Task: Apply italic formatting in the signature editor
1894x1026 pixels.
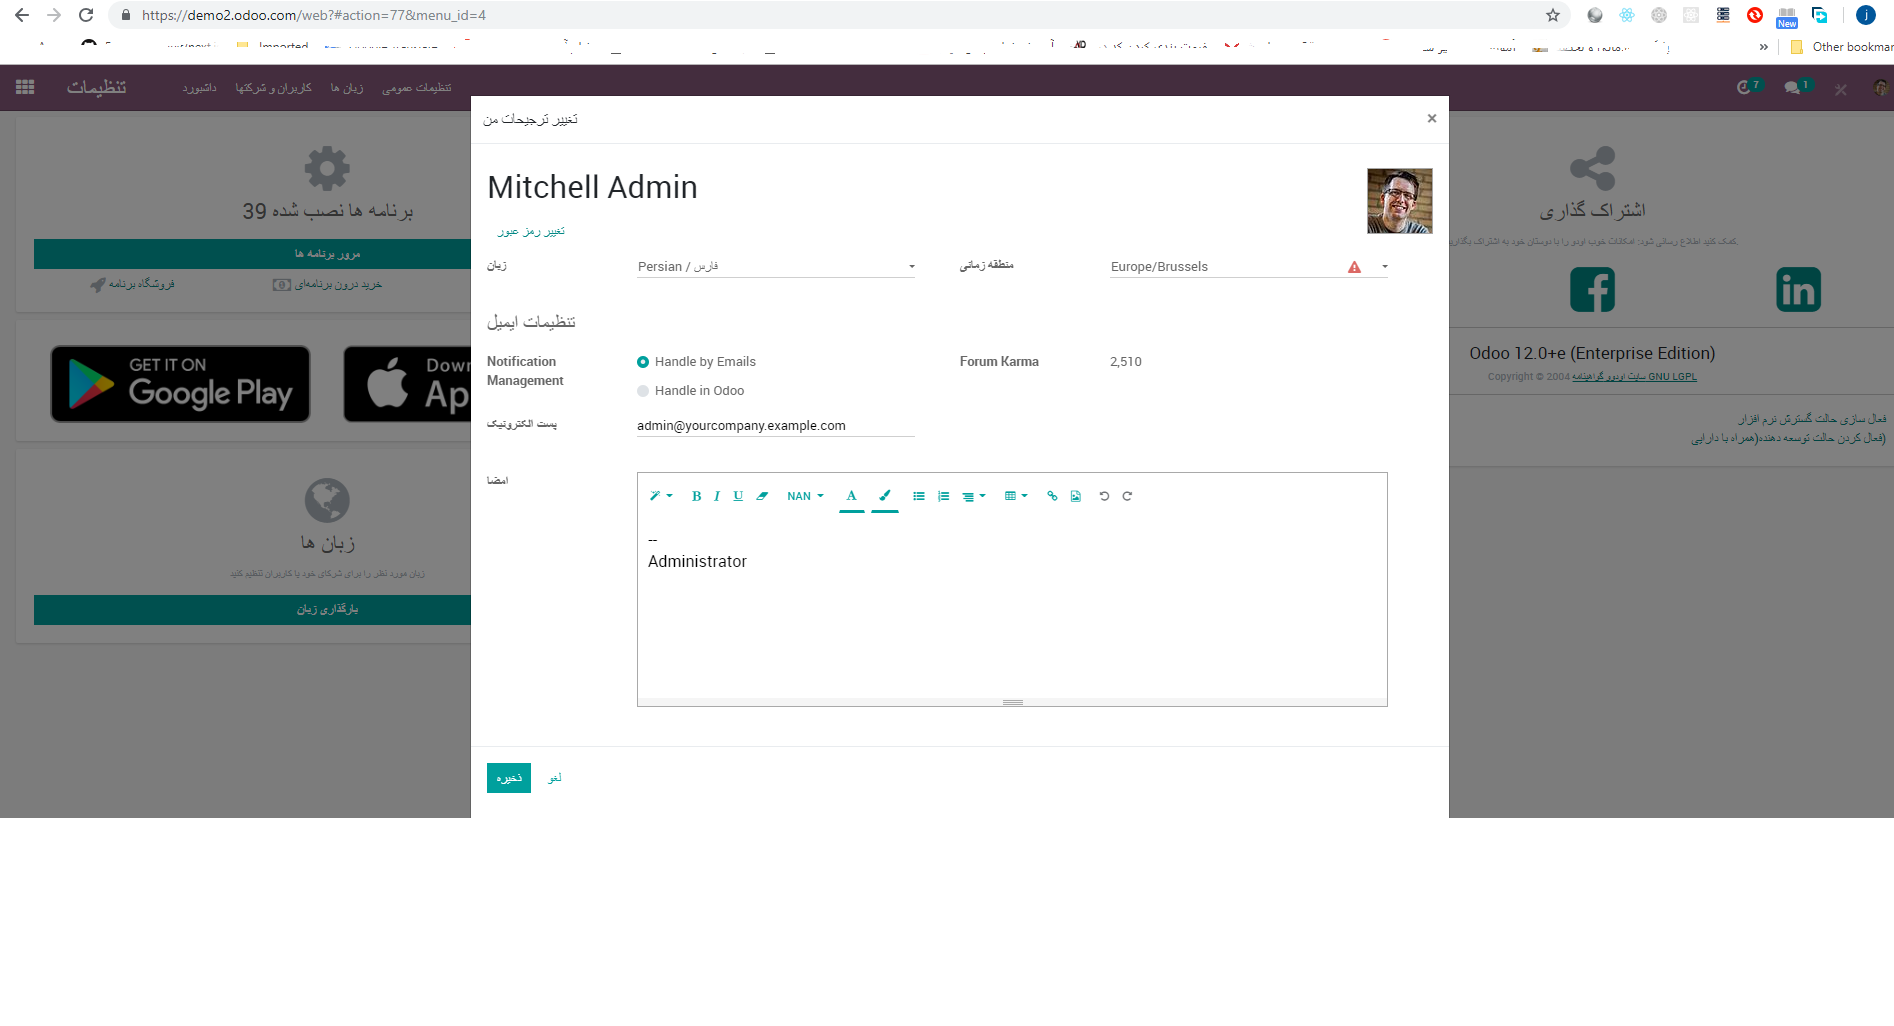Action: coord(716,495)
